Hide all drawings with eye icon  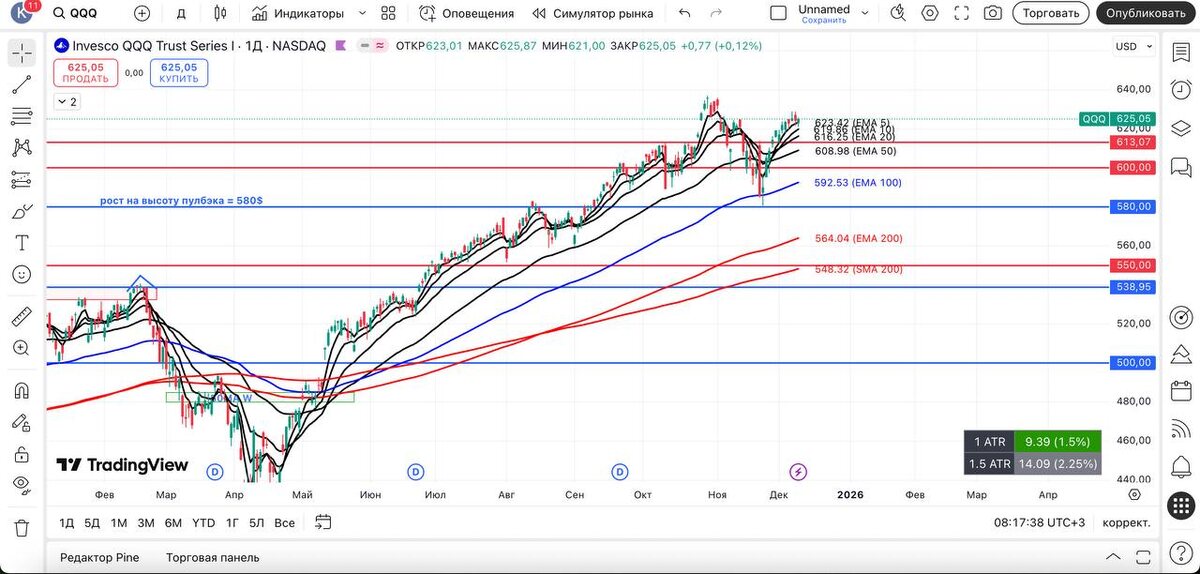21,484
